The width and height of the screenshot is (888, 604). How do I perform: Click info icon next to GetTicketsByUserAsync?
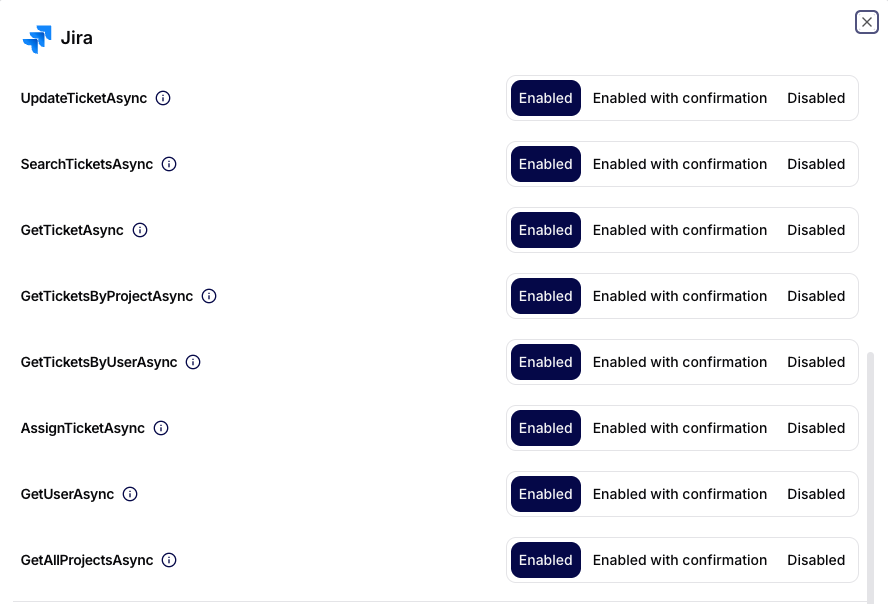192,362
